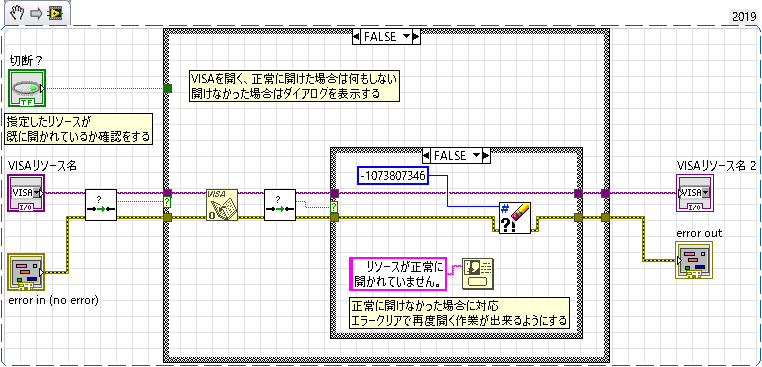This screenshot has width=762, height=367.
Task: Select the first error check node near VISAリソース名
Action: pyautogui.click(x=101, y=205)
